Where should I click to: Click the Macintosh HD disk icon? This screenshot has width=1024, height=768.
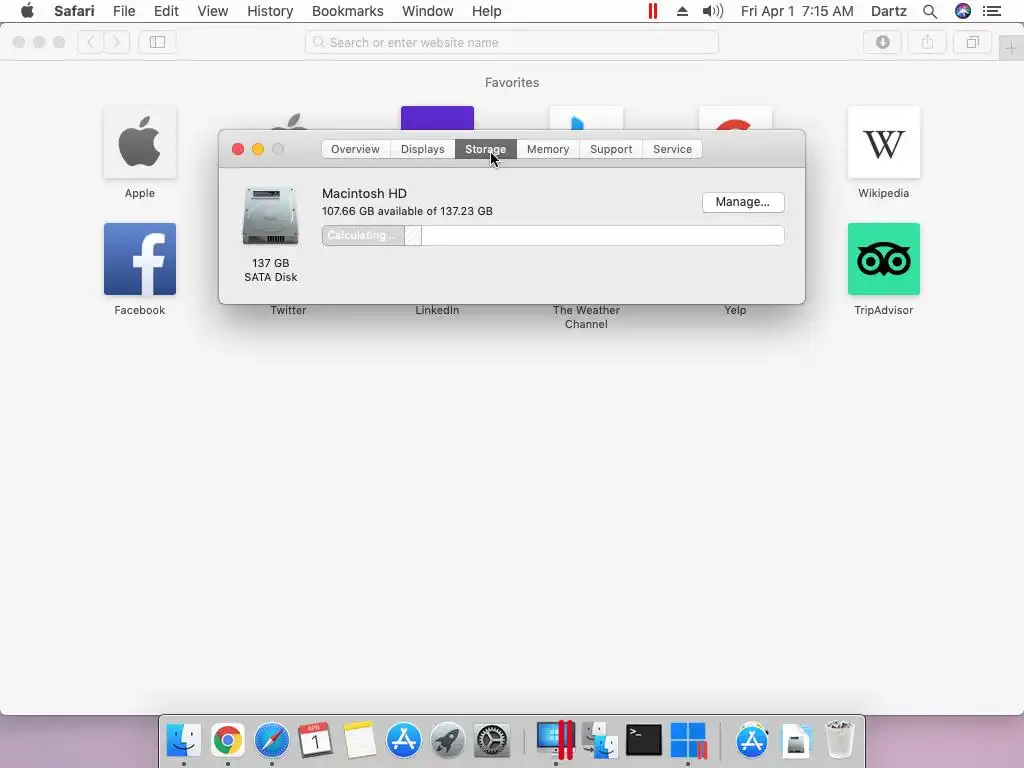click(x=270, y=216)
